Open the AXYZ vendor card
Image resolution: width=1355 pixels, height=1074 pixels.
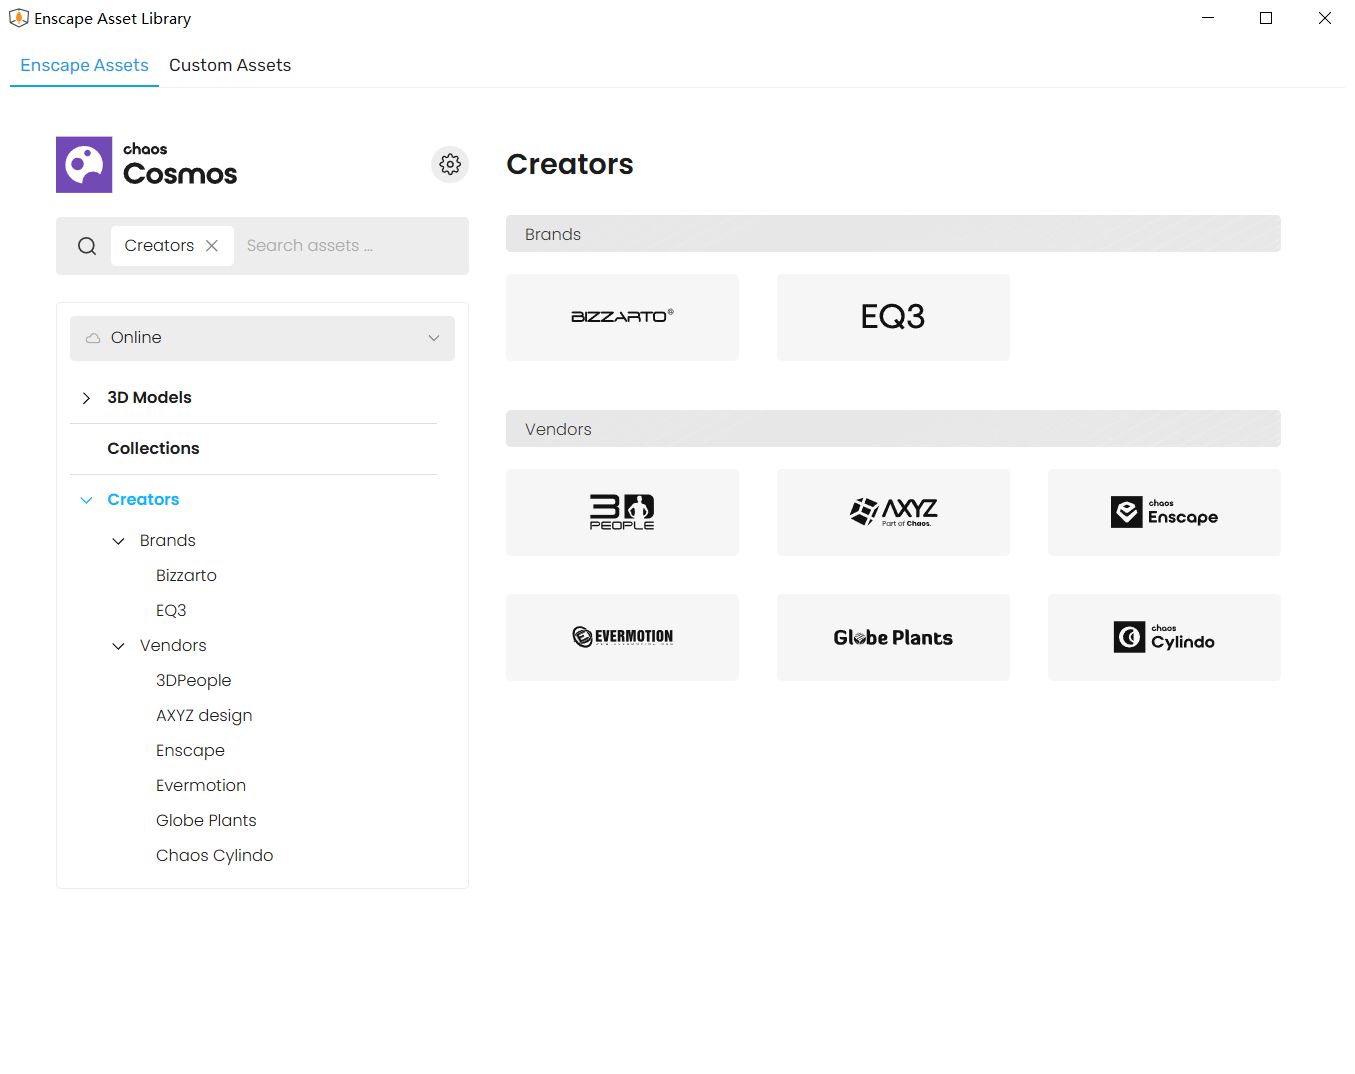click(893, 512)
